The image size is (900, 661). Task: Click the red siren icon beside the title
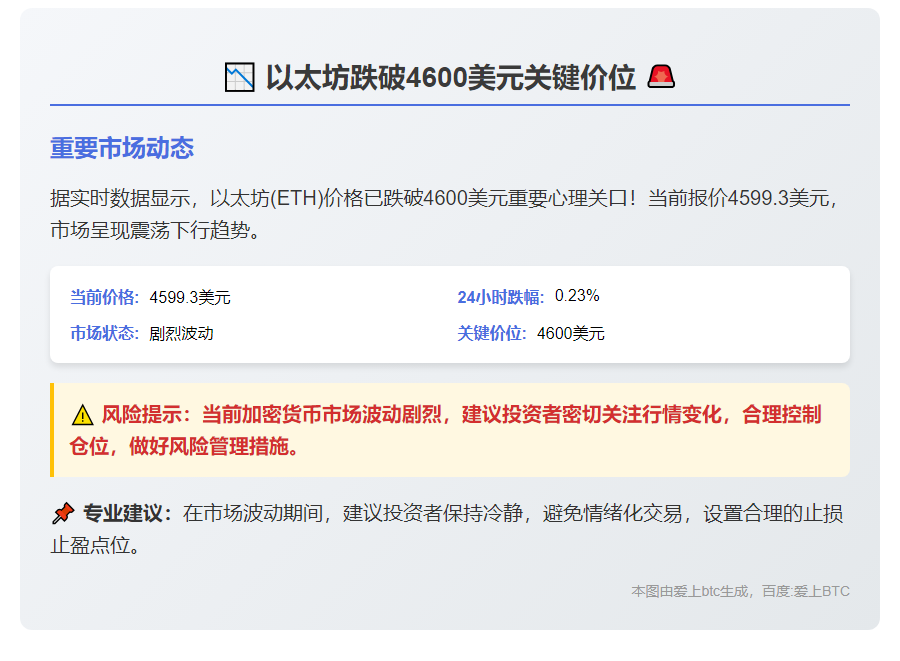pos(662,73)
